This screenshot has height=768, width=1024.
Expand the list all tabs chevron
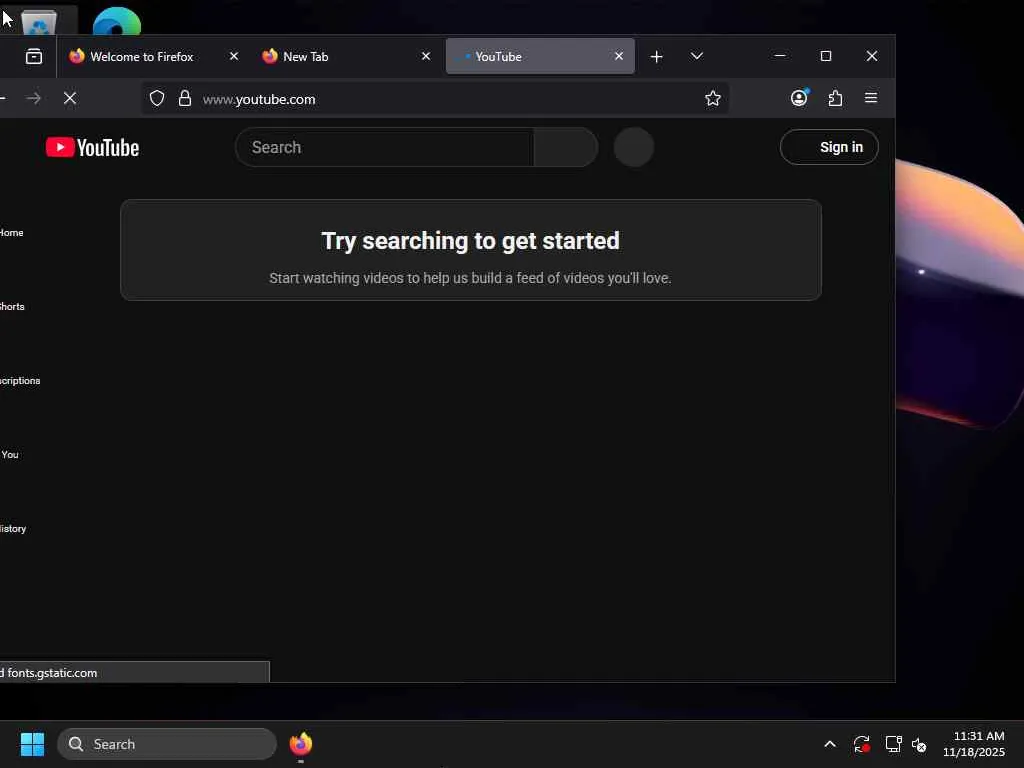coord(697,57)
